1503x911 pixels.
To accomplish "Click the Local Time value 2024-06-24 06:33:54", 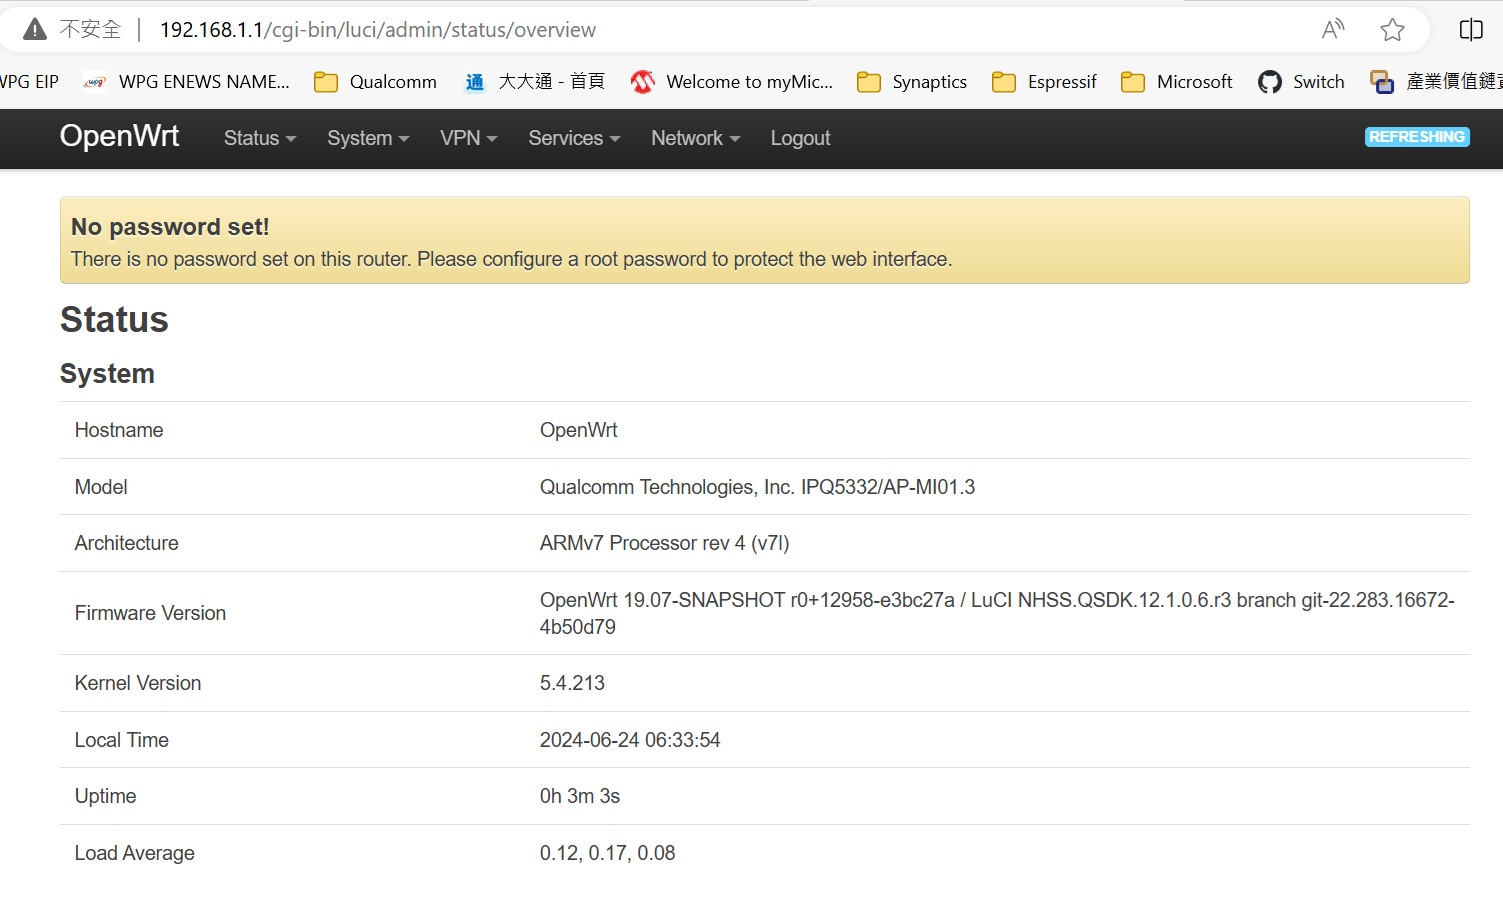I will point(630,740).
